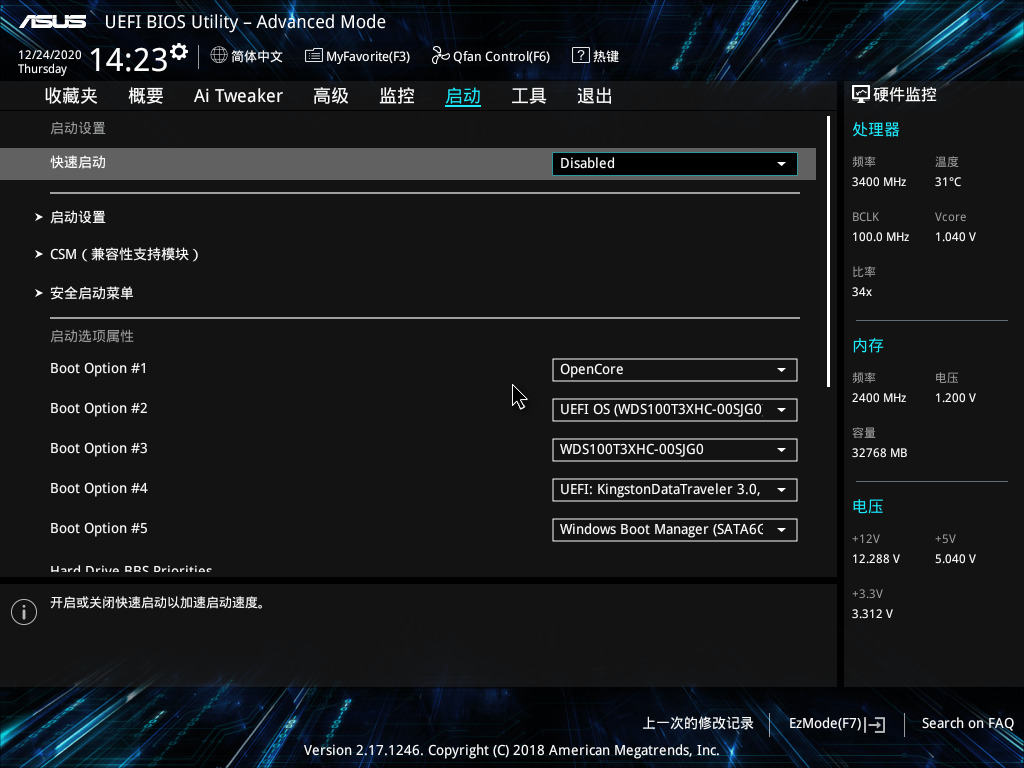Click the Qfan Control fan icon

coord(440,56)
